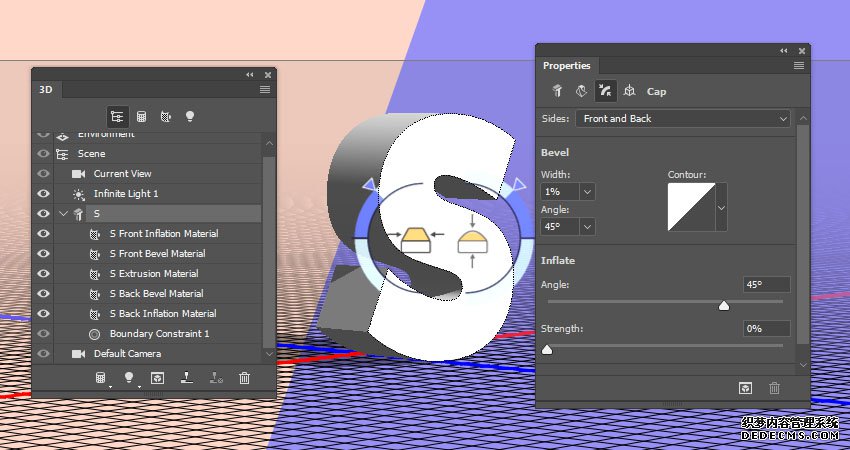
Task: Select S Extrusion Material row
Action: (157, 274)
